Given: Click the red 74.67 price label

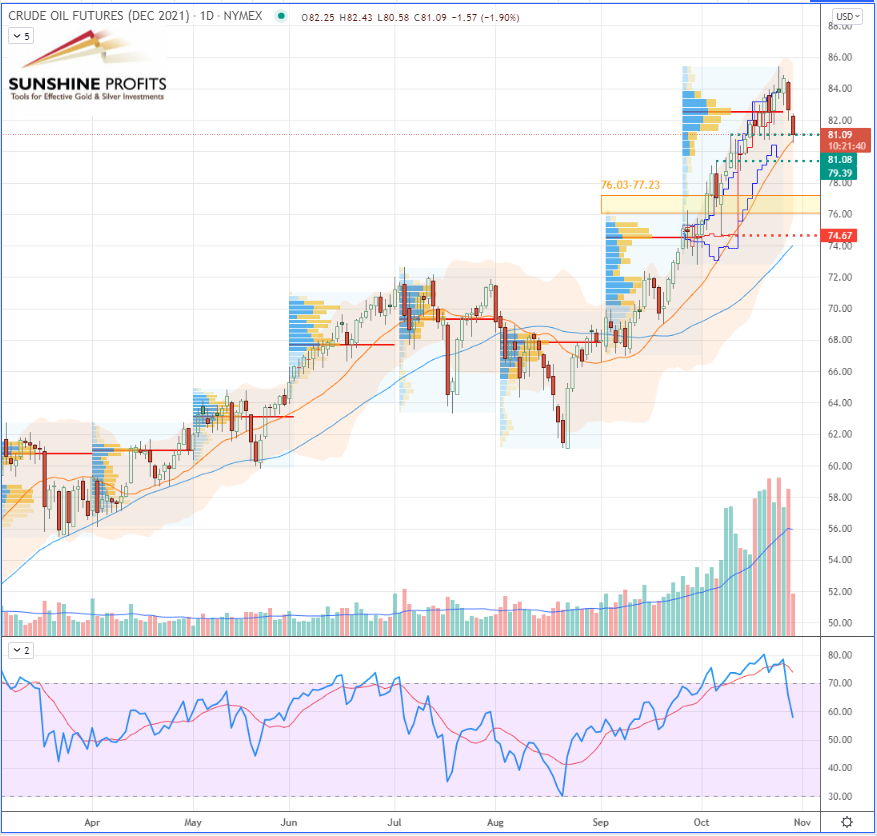Looking at the screenshot, I should click(x=840, y=235).
